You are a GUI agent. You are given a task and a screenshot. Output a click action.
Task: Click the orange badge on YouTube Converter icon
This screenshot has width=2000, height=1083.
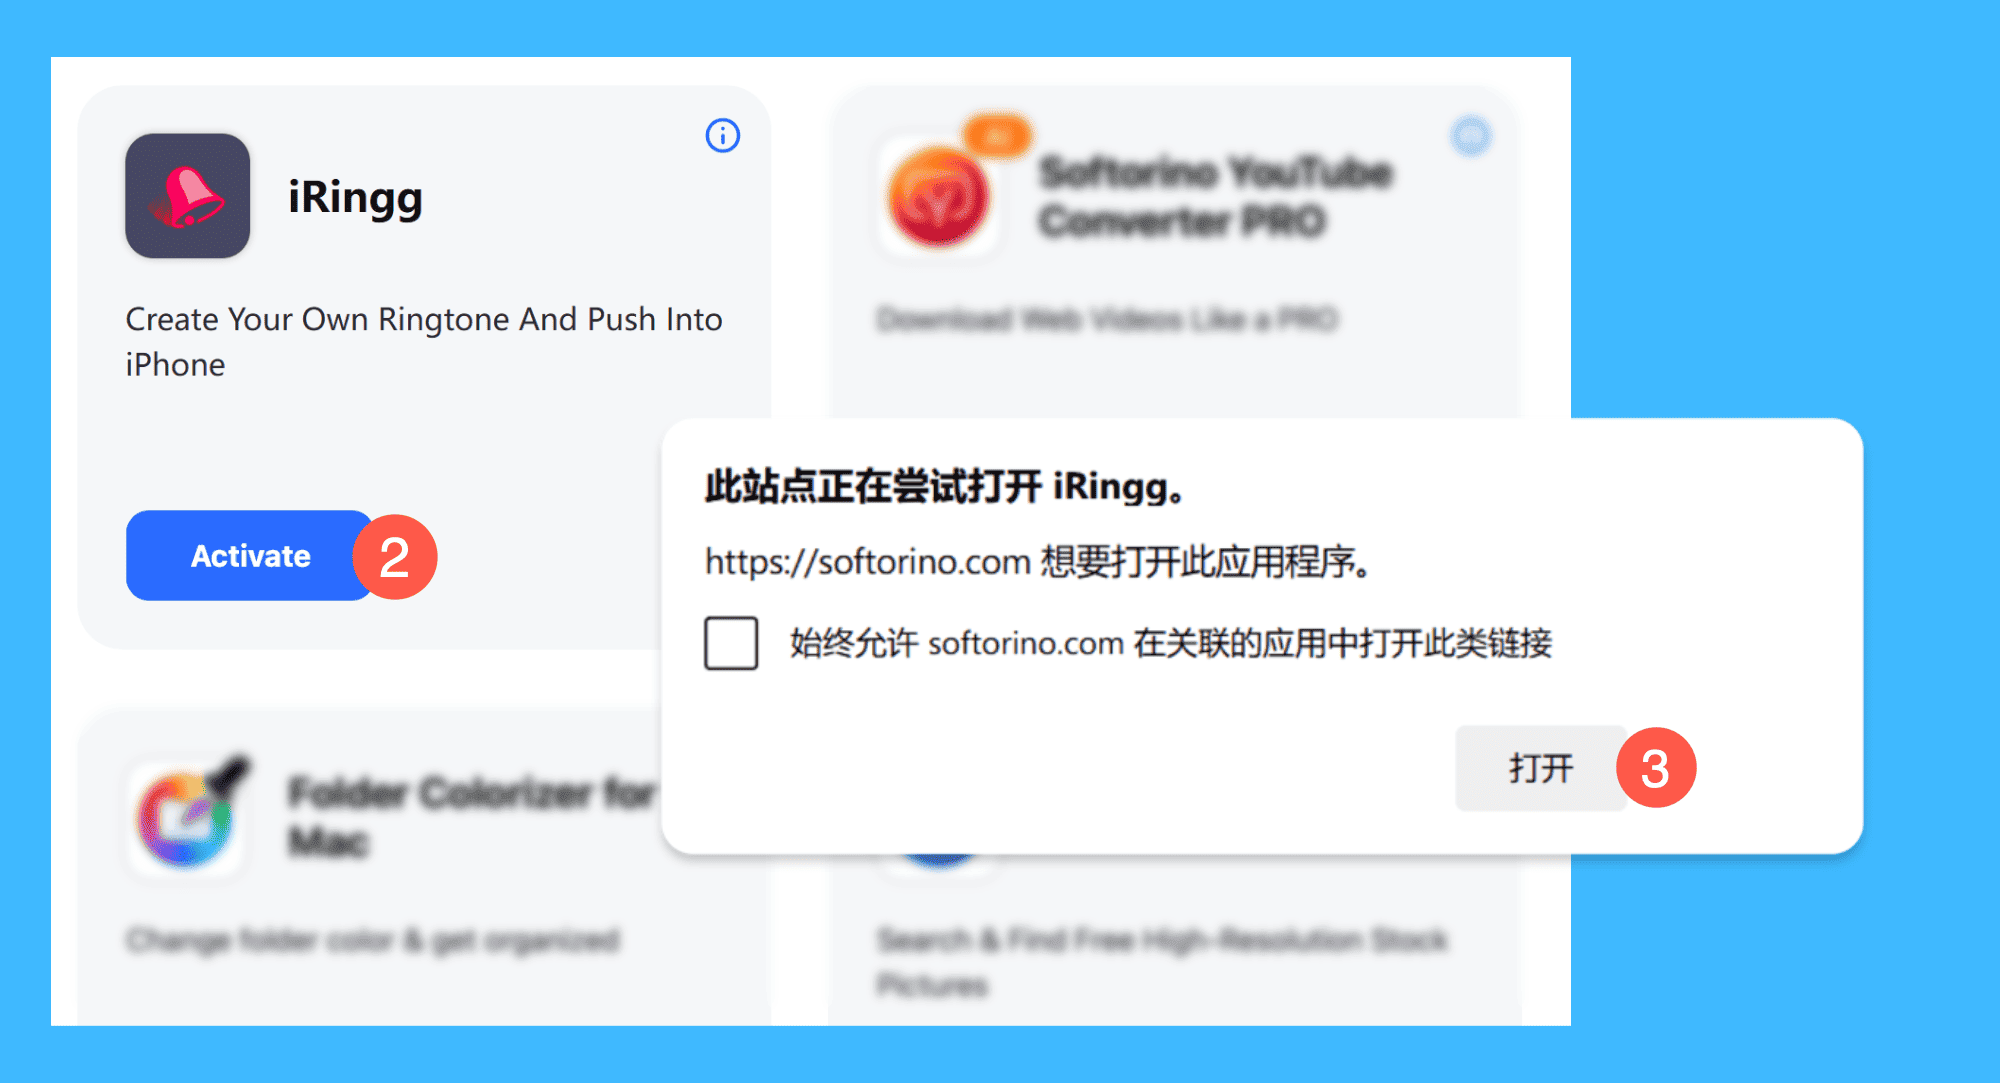click(x=996, y=136)
